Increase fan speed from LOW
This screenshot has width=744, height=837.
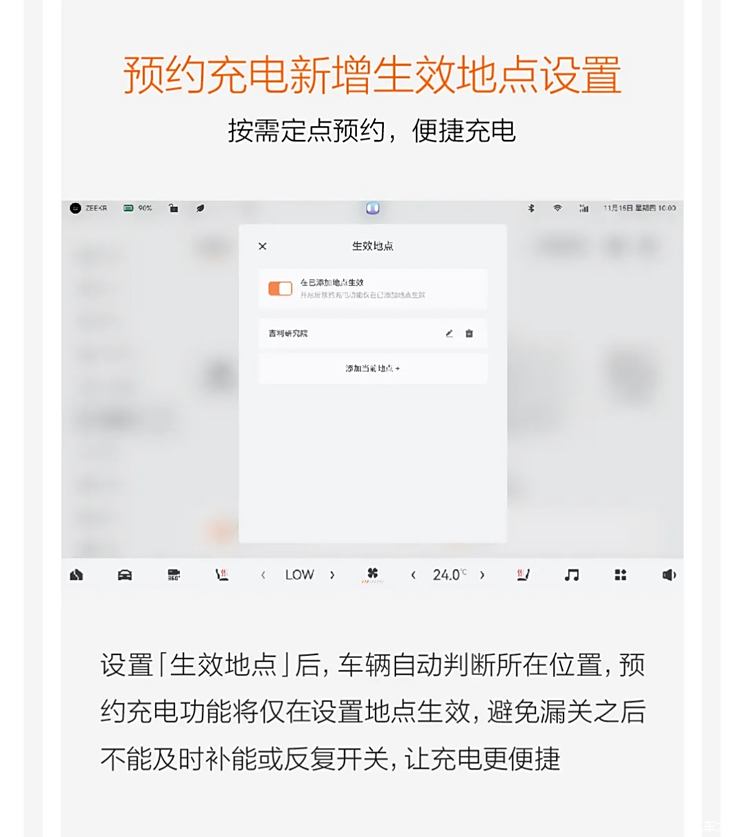click(x=332, y=575)
